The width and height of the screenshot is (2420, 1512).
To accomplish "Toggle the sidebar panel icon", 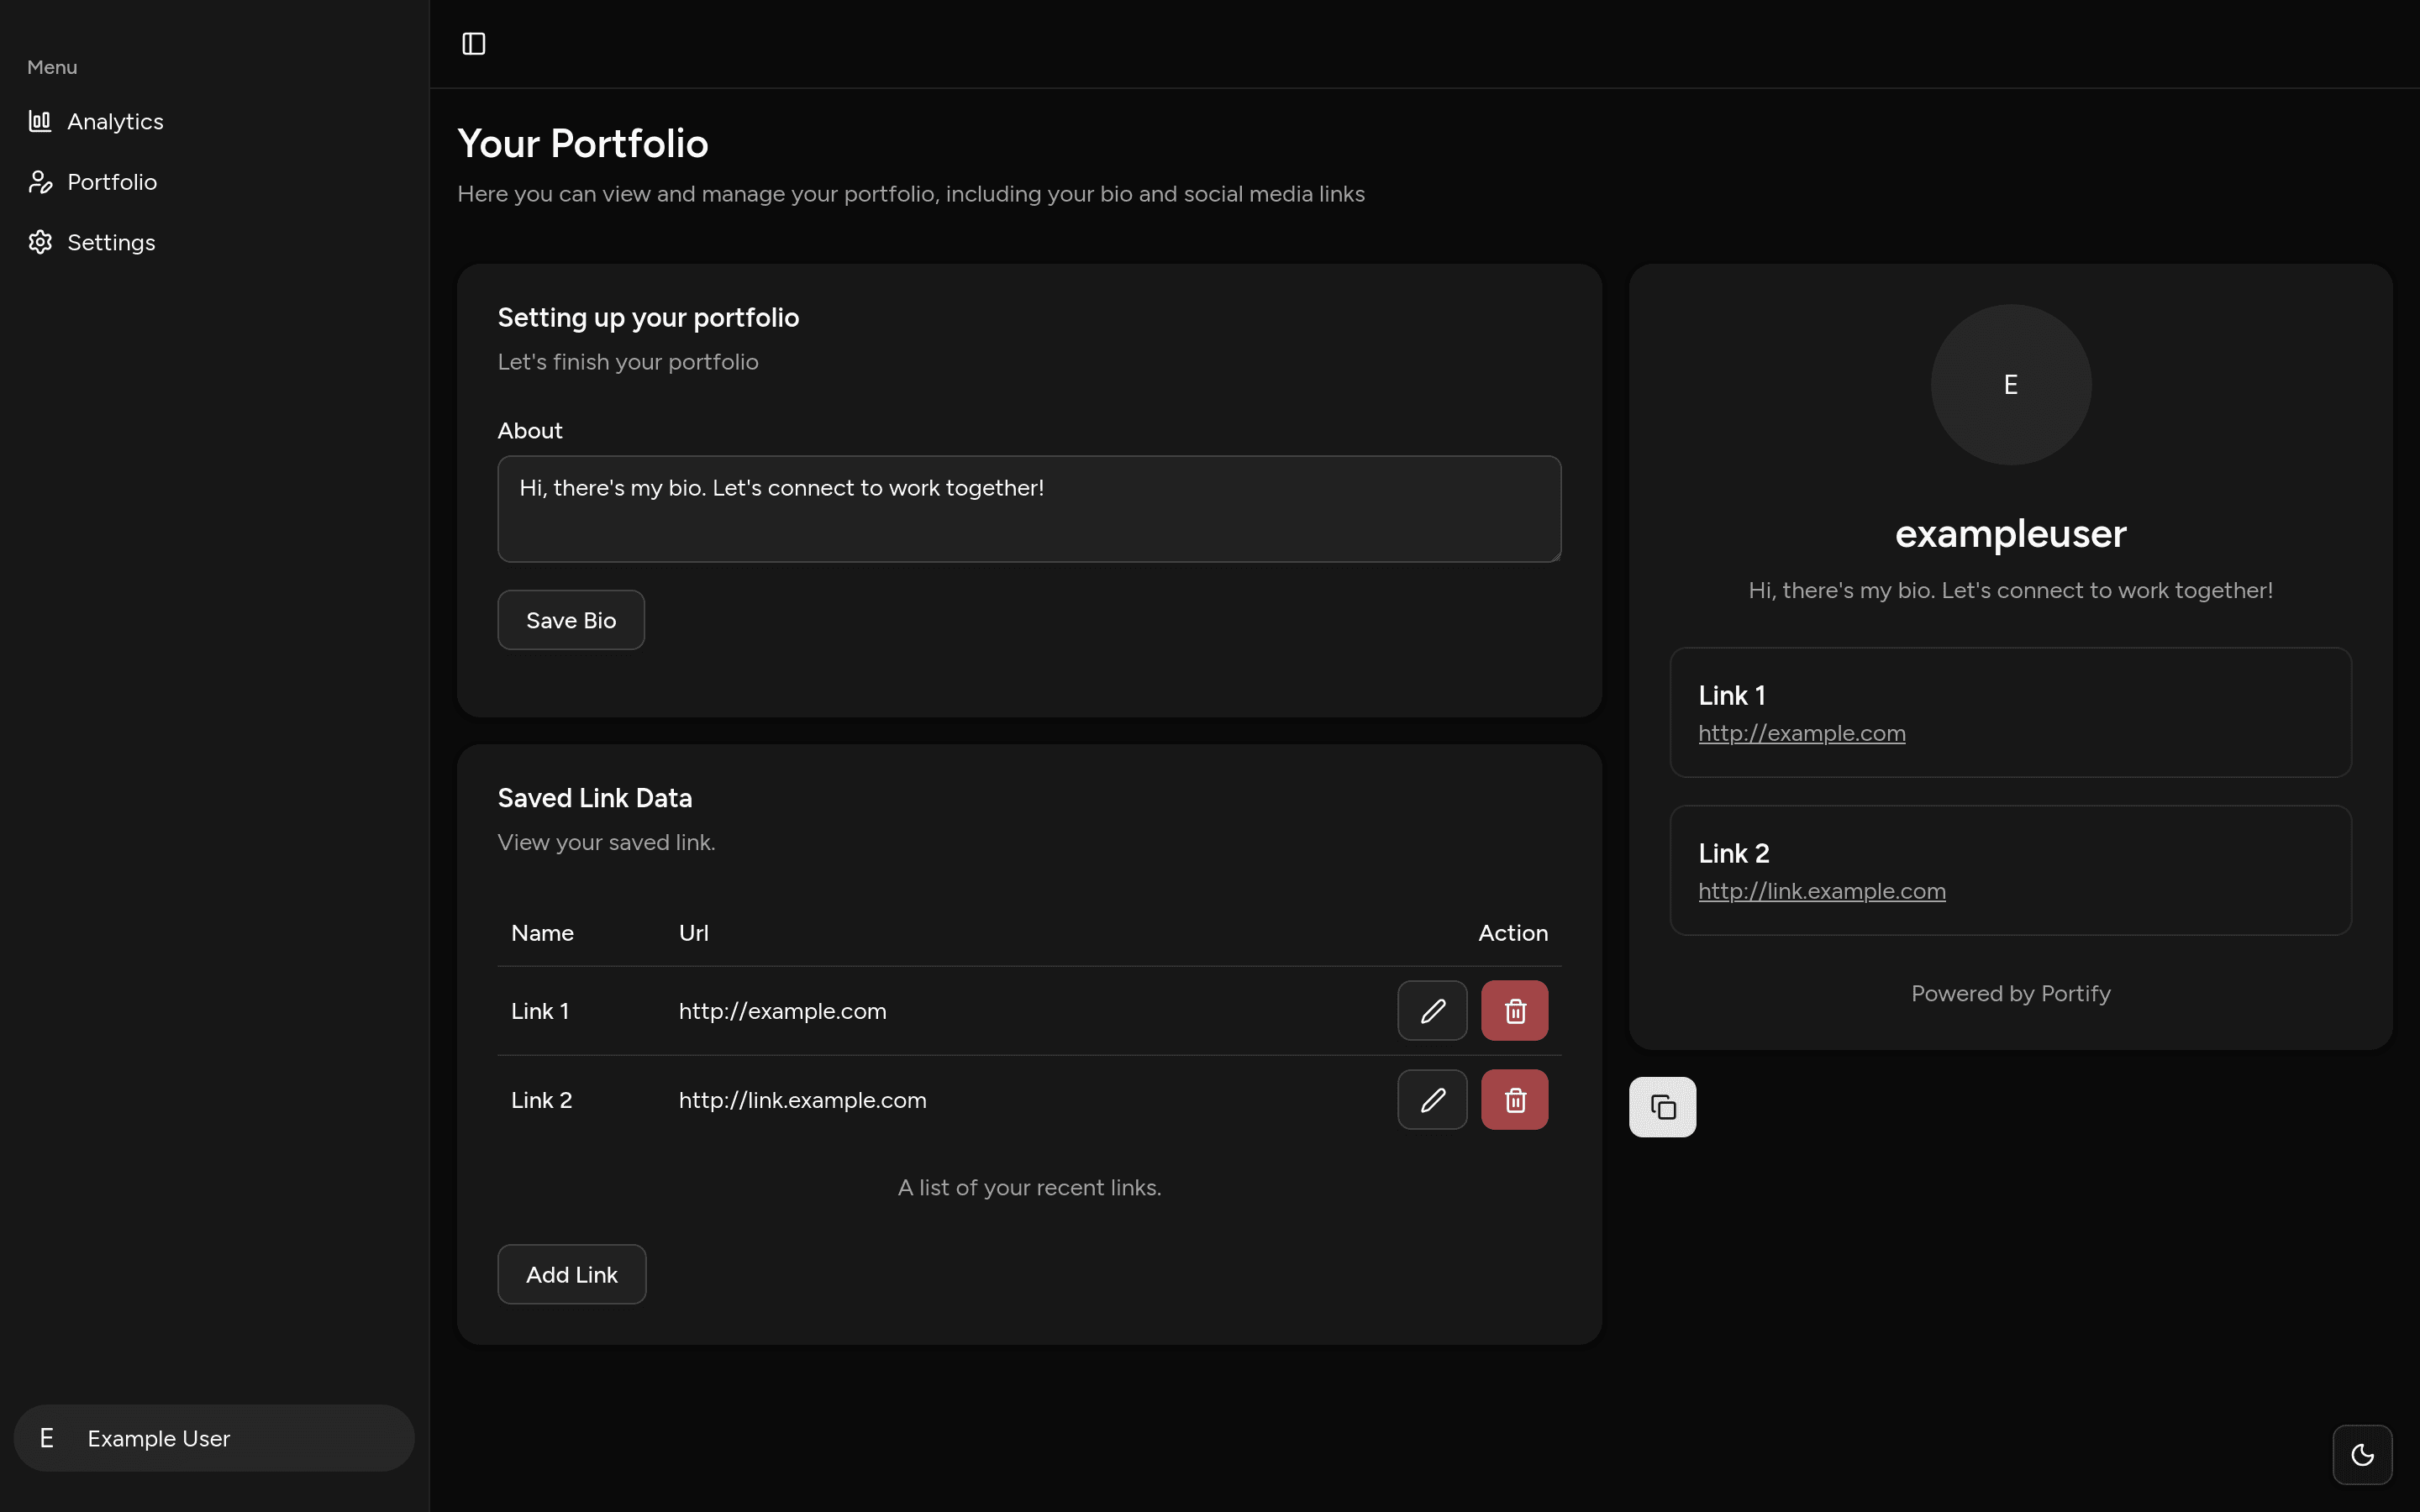I will [473, 44].
